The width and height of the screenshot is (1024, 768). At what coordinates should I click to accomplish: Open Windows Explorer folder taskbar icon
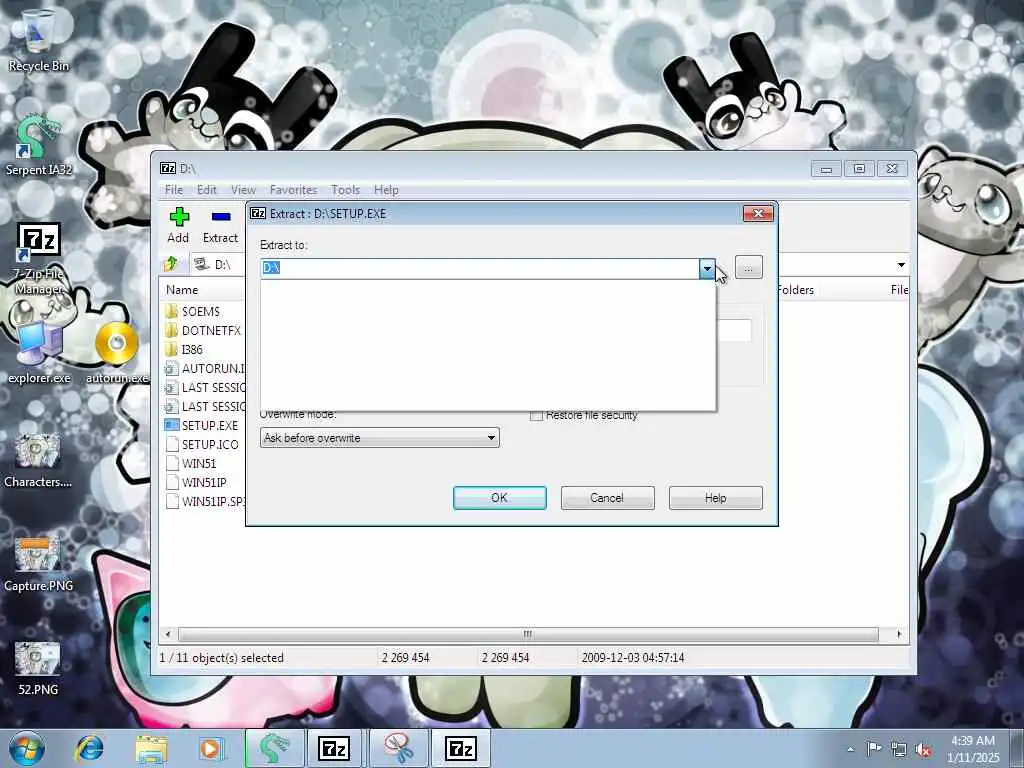151,749
